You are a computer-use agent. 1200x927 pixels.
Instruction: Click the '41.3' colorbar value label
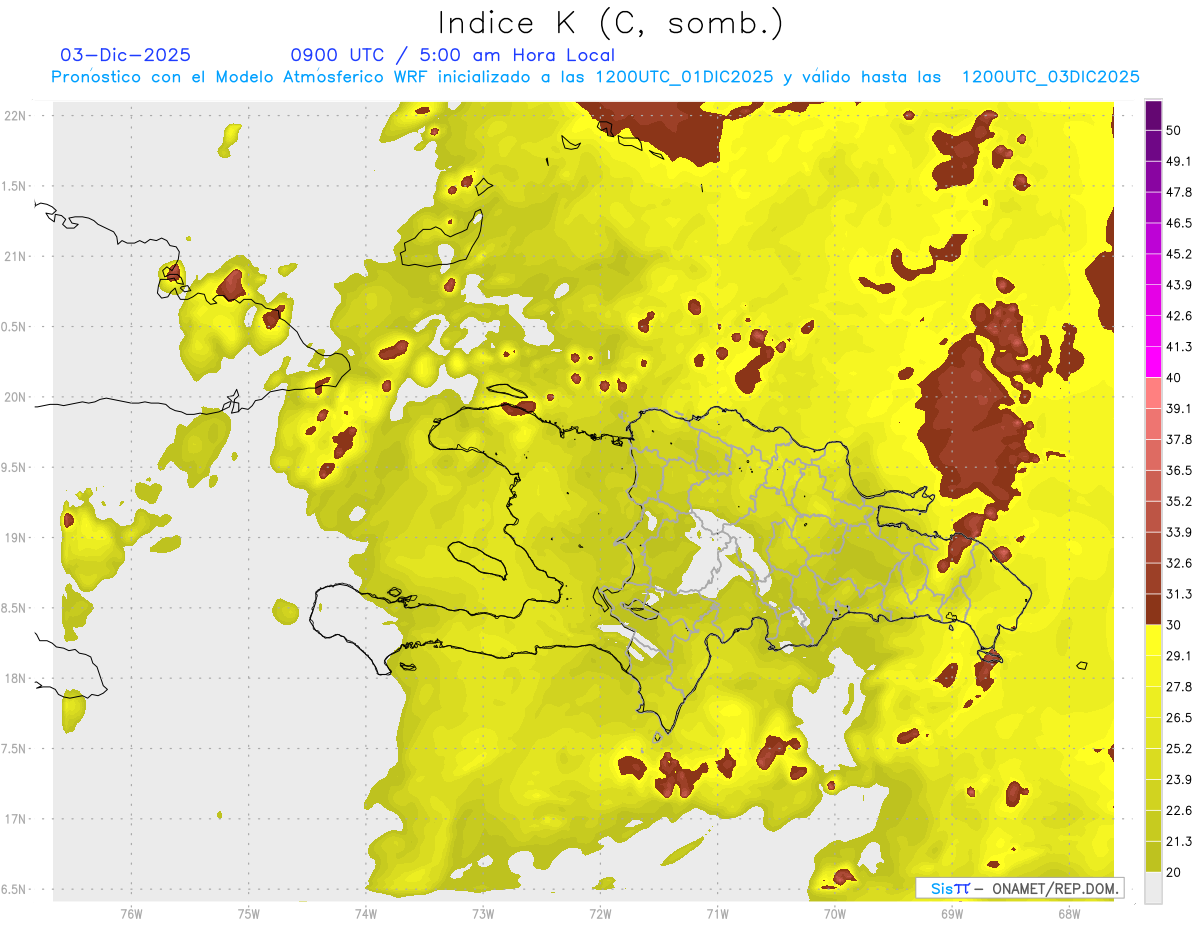(1179, 347)
